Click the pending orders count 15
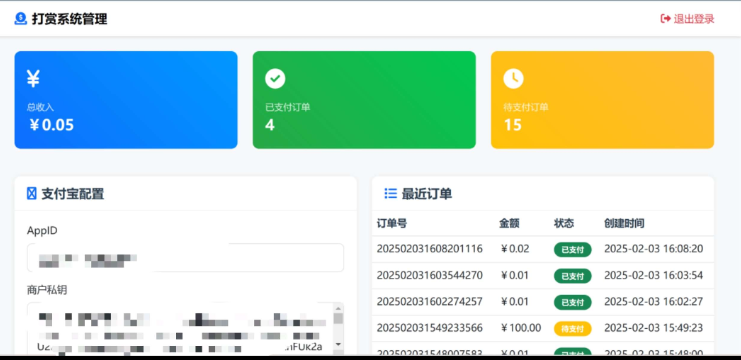Viewport: 741px width, 360px height. pos(512,125)
